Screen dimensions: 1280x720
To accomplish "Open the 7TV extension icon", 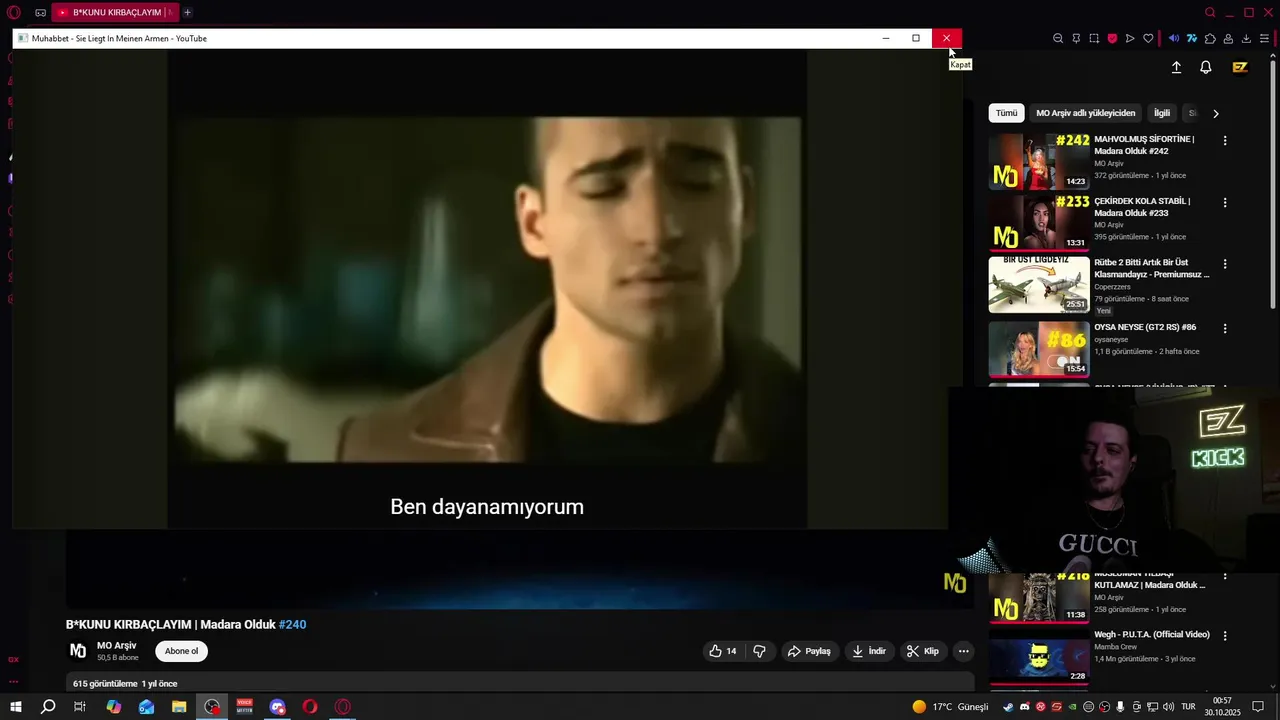I will [1192, 38].
